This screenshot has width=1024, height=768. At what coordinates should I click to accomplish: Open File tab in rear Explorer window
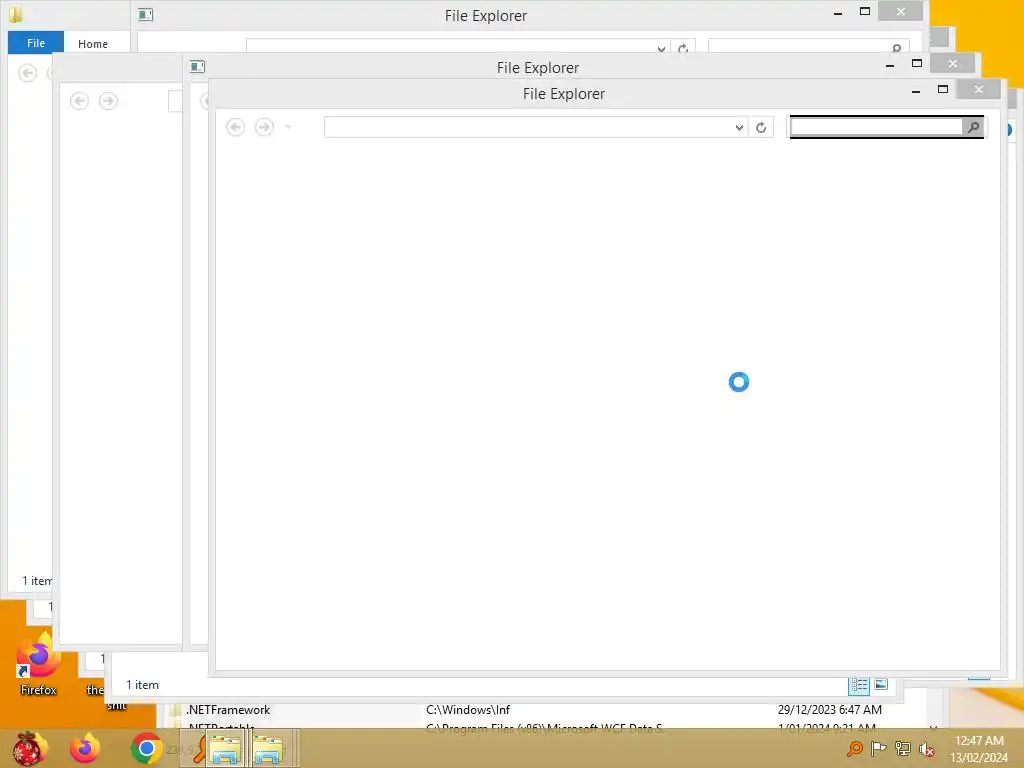pos(36,43)
